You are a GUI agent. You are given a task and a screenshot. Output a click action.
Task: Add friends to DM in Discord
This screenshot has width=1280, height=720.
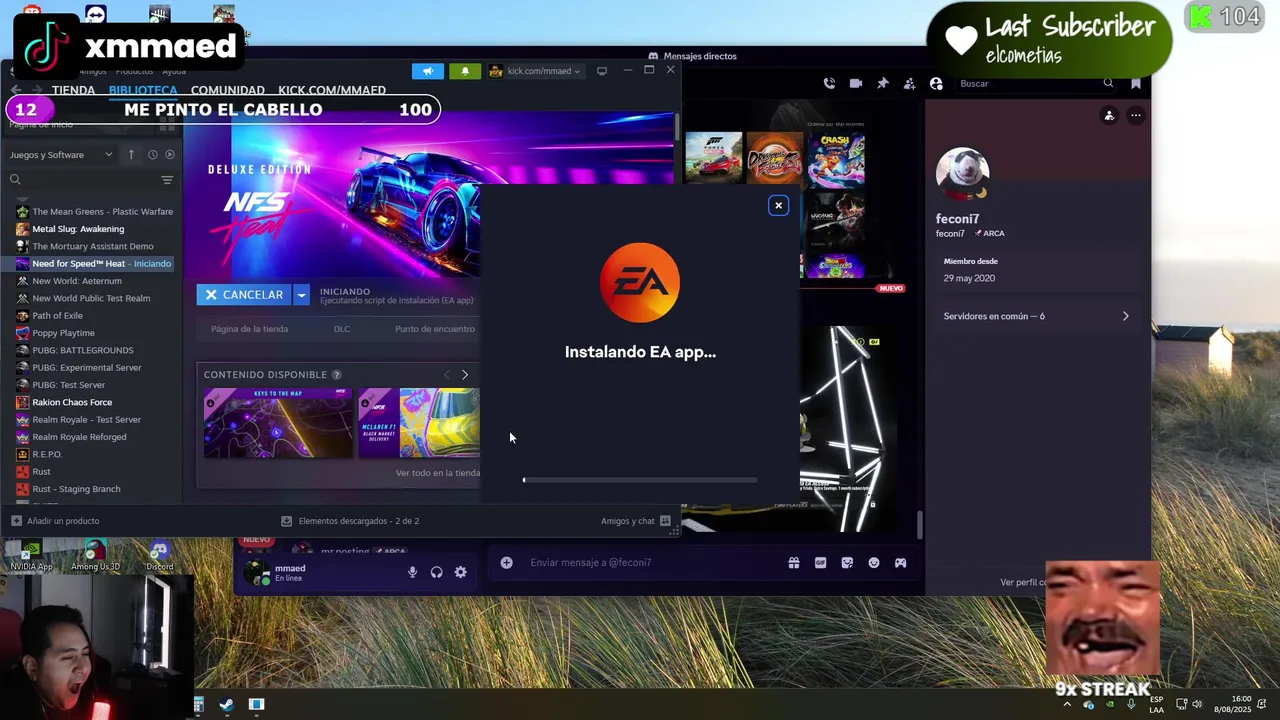[909, 84]
